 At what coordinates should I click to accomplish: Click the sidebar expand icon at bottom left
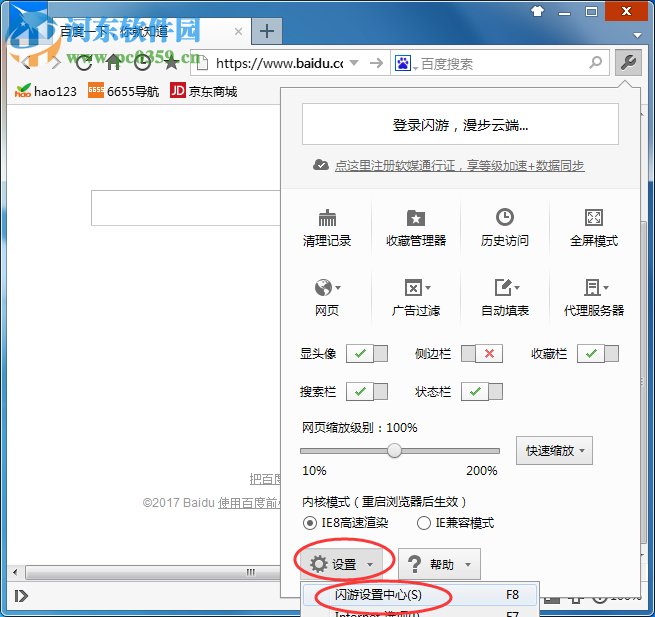coord(21,596)
